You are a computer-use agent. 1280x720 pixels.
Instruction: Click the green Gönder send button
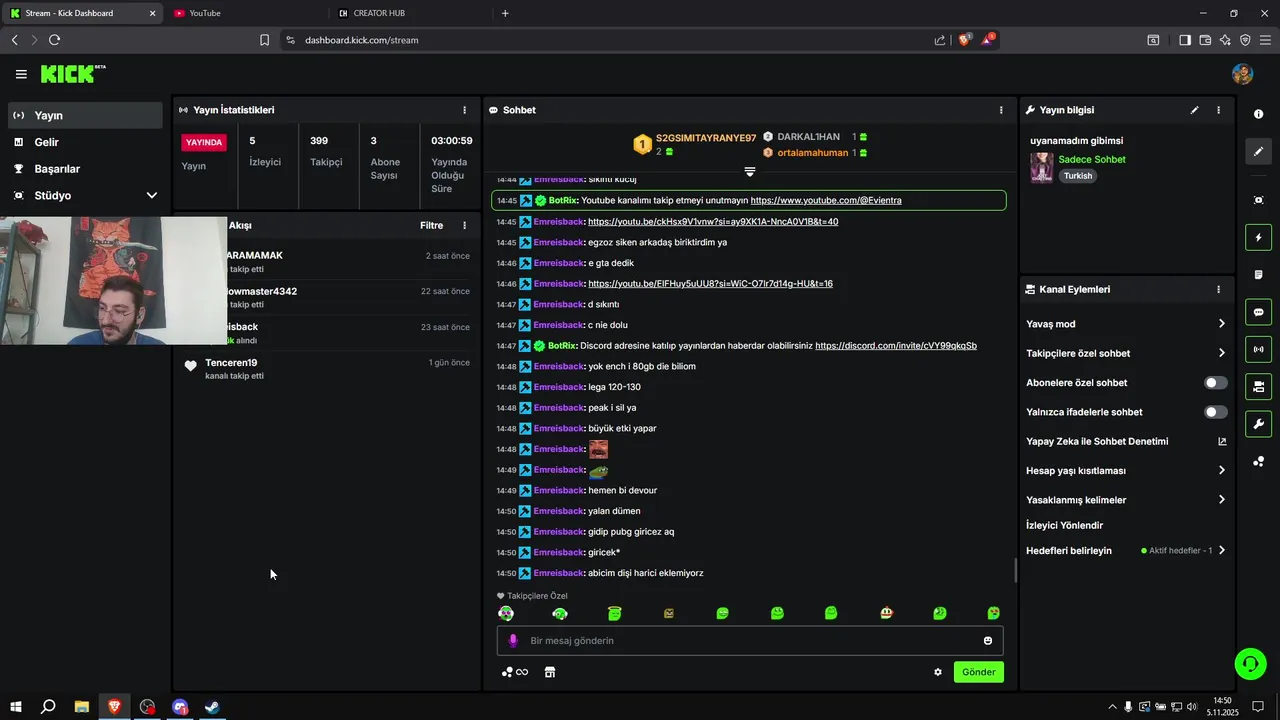(978, 672)
